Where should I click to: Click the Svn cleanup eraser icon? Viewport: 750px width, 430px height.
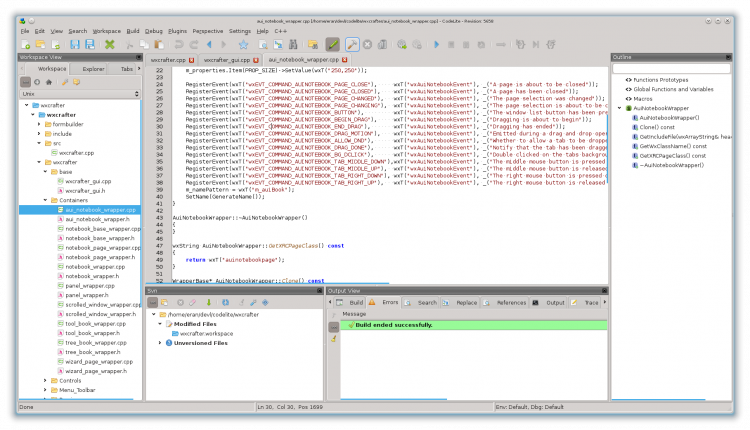coord(192,302)
